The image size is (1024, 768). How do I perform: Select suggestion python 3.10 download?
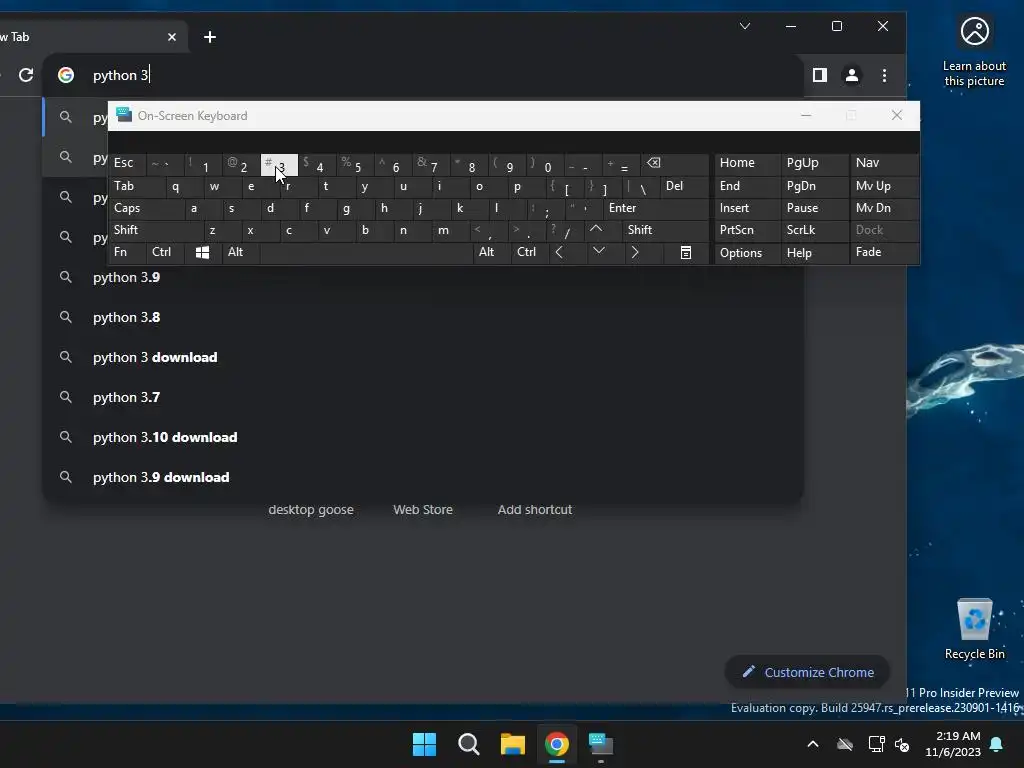[x=423, y=438]
